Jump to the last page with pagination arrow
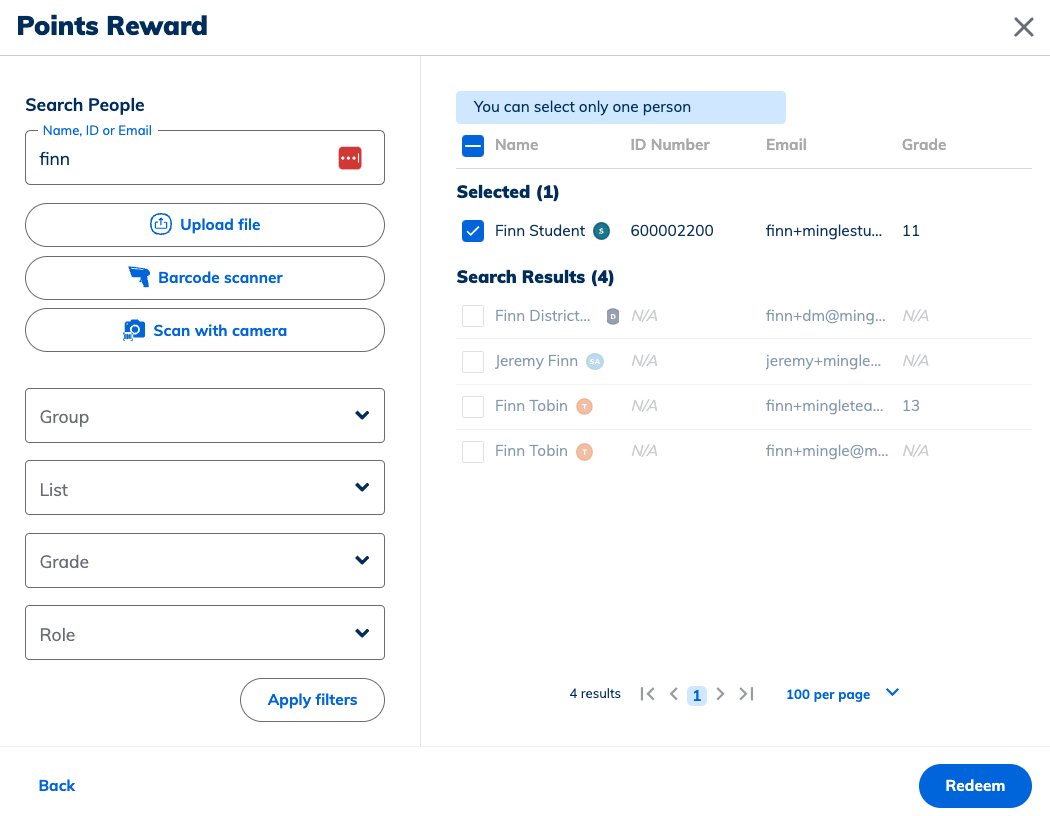 pos(746,693)
